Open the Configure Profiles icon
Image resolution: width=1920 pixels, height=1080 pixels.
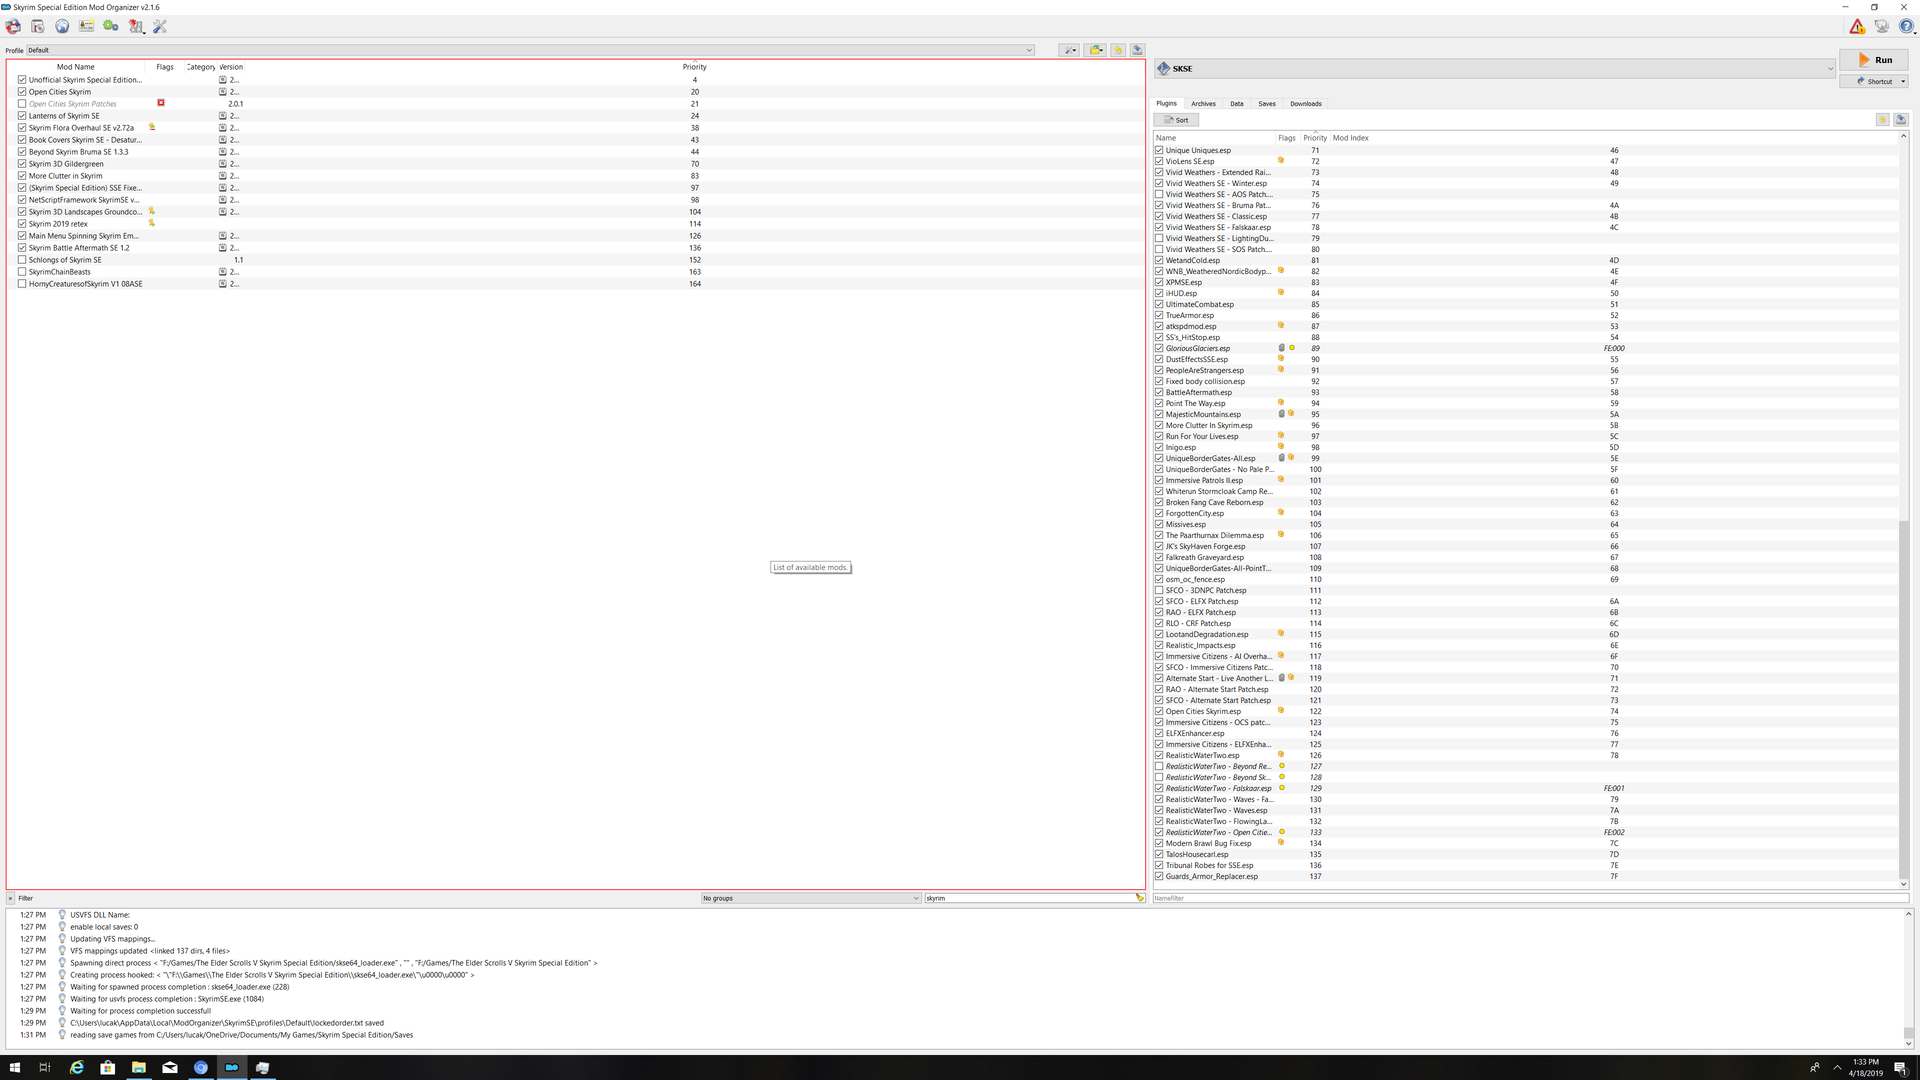pos(87,27)
